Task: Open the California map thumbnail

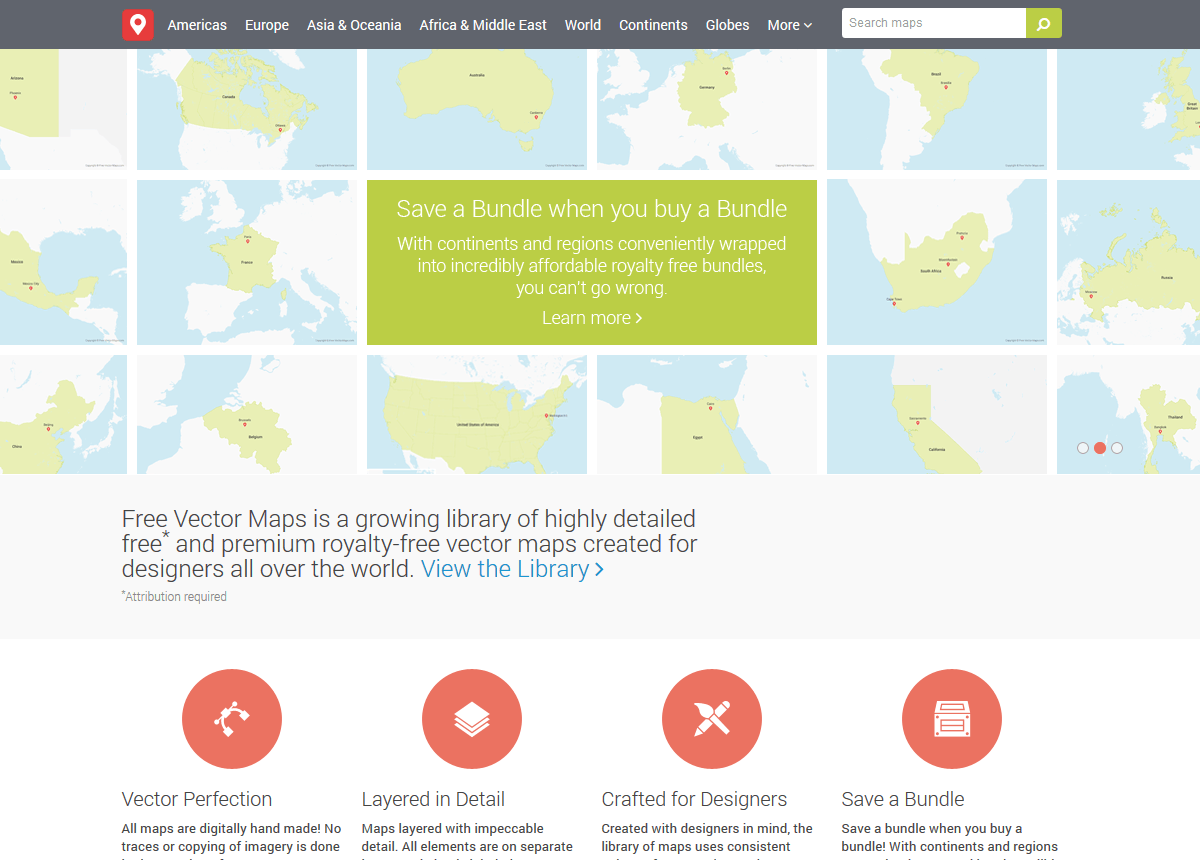Action: (937, 414)
